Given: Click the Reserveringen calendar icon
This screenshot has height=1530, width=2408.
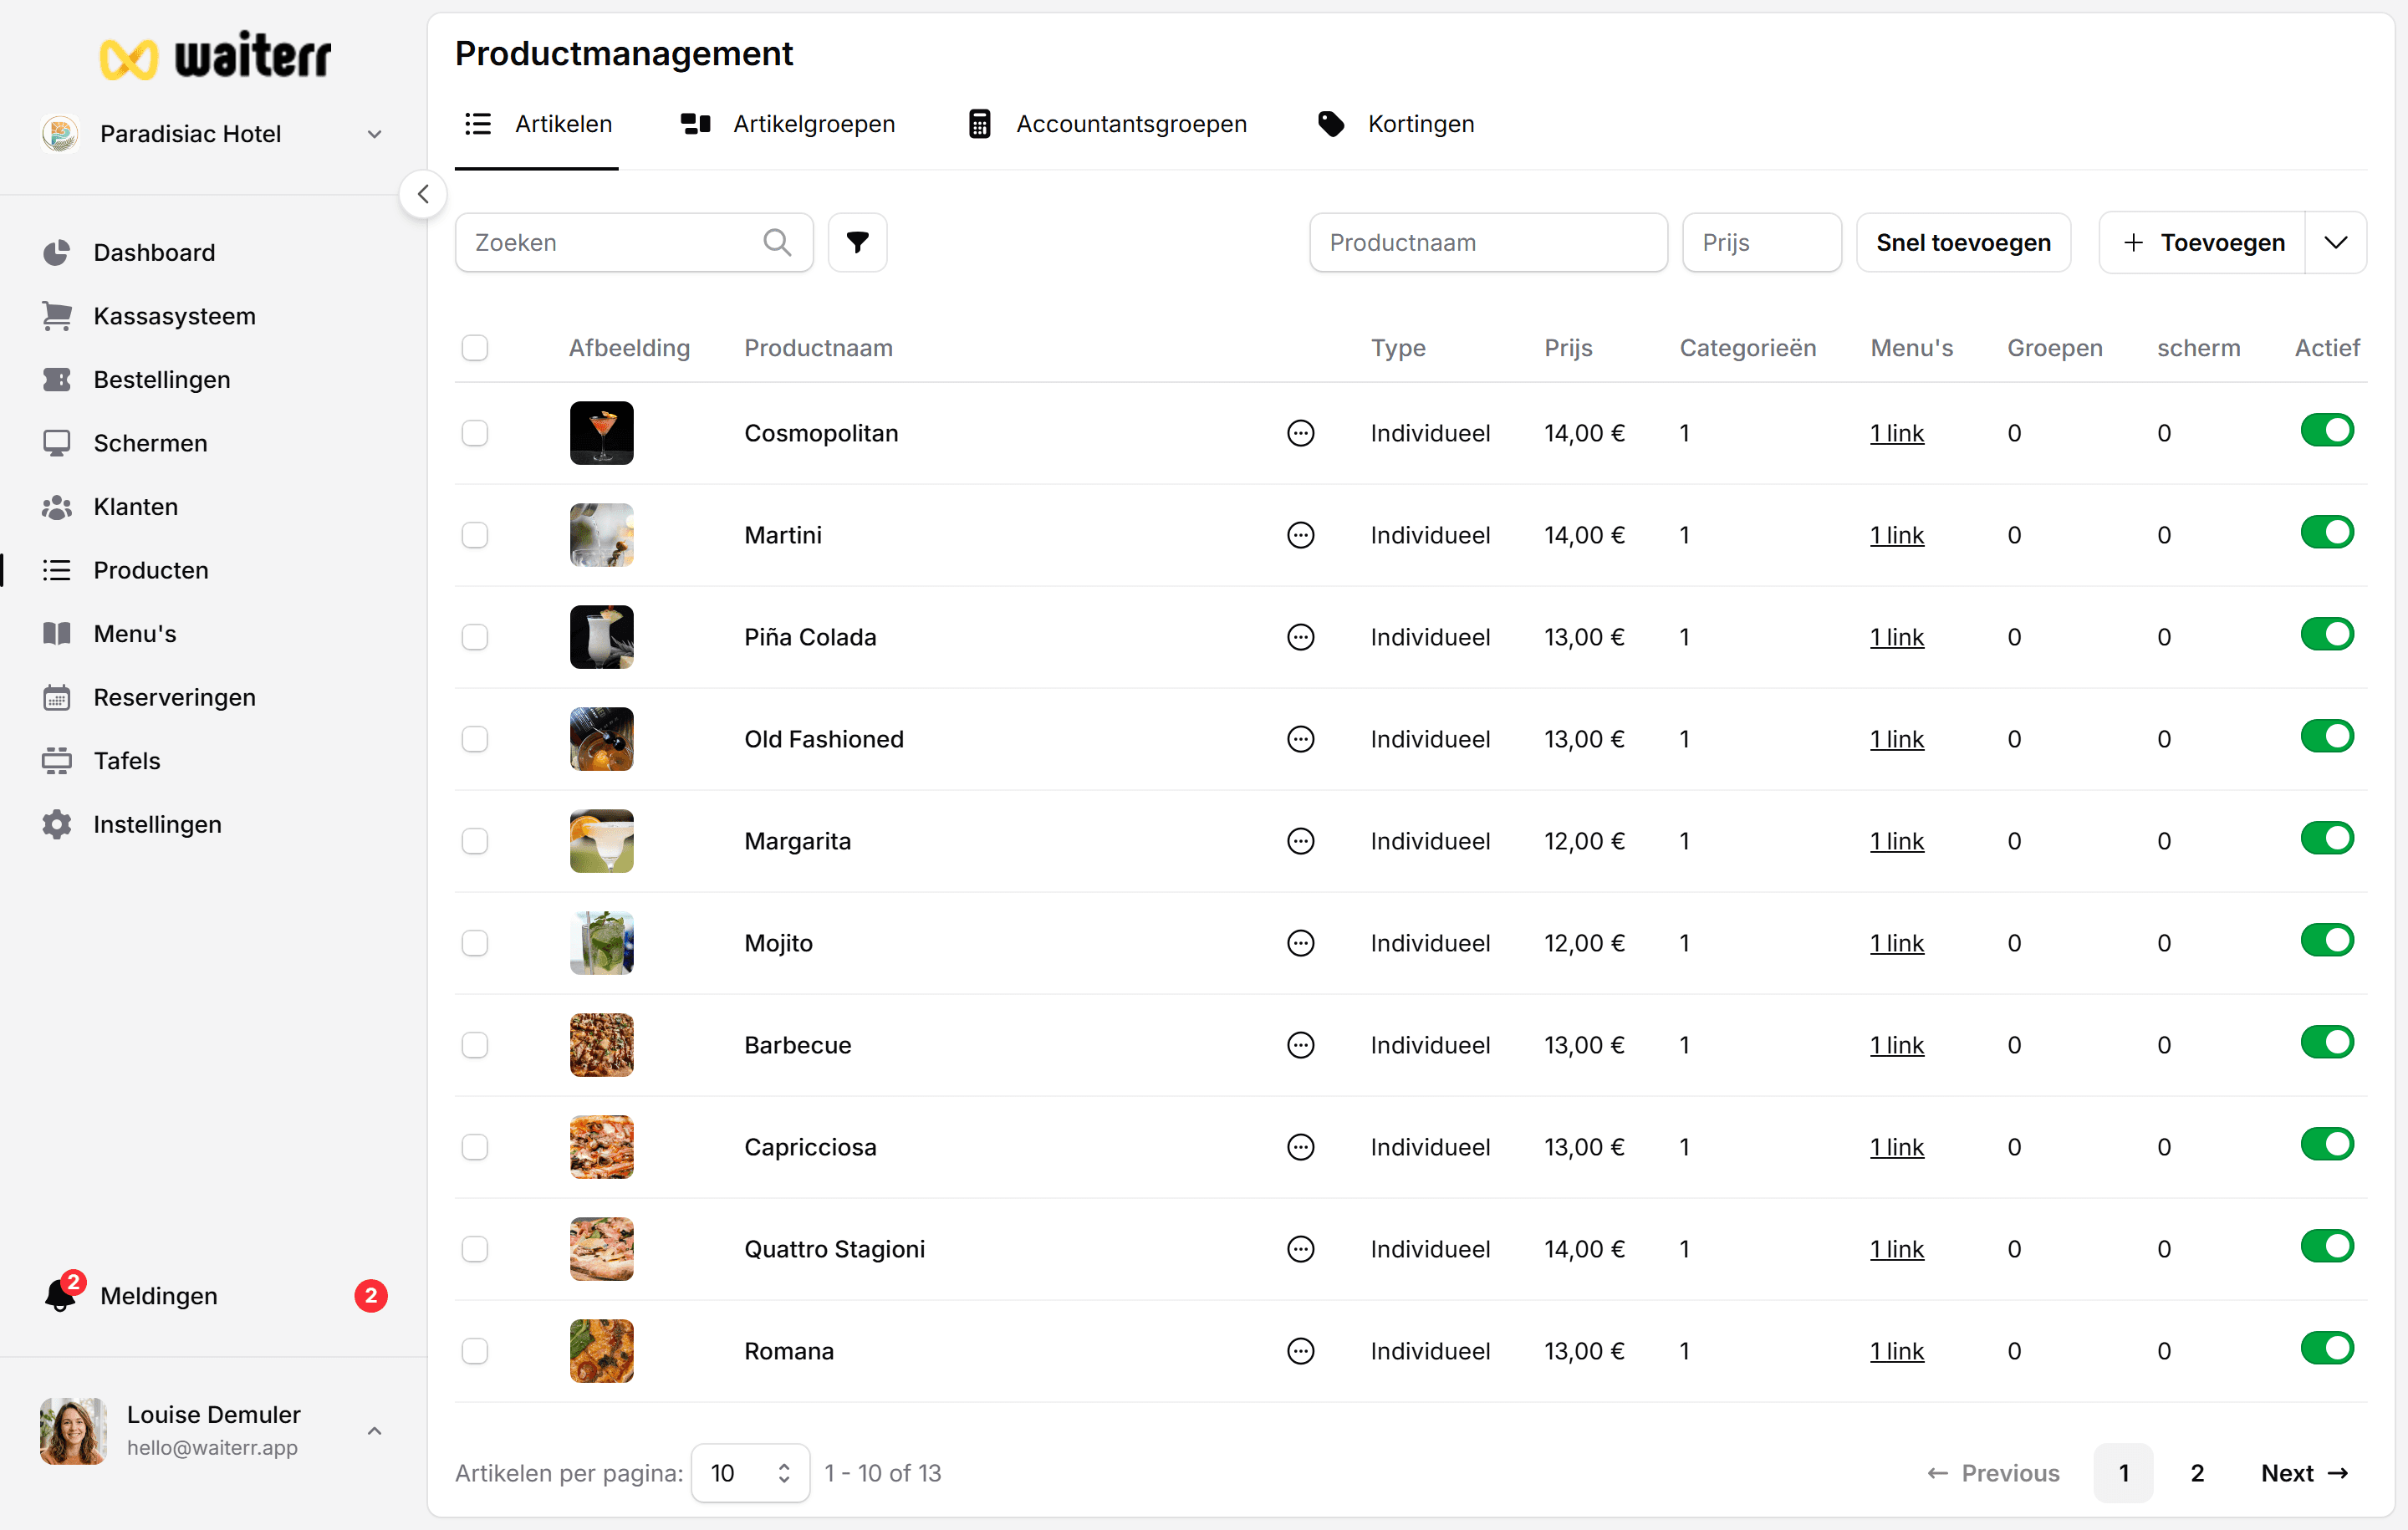Looking at the screenshot, I should (57, 697).
